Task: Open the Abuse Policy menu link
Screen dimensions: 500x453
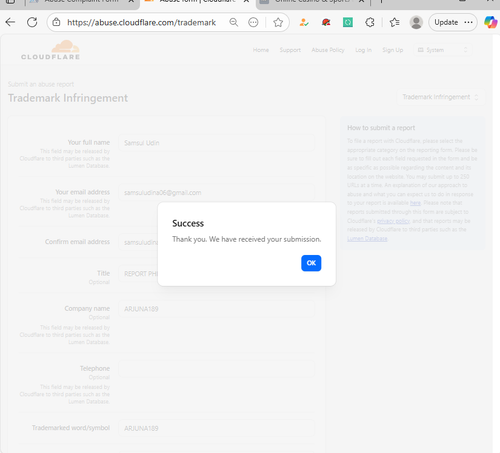Action: pyautogui.click(x=328, y=50)
